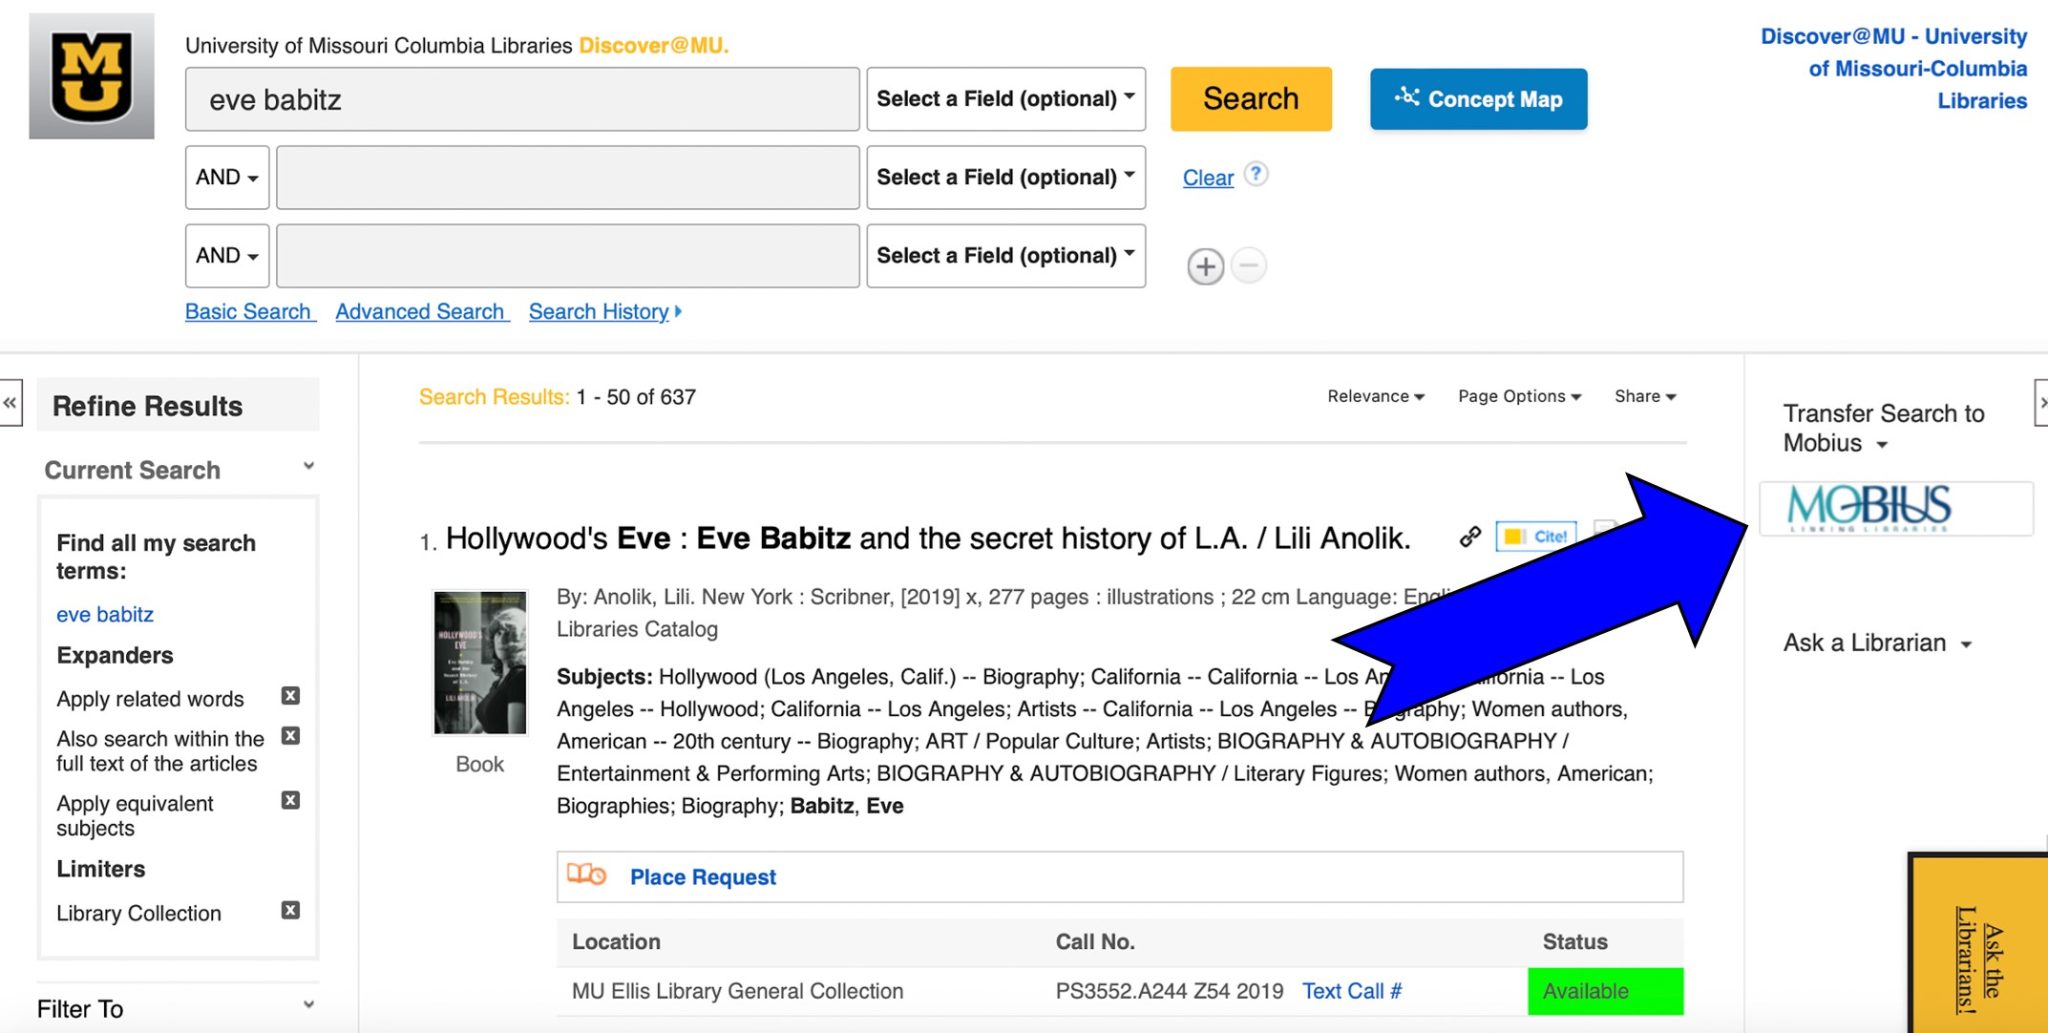Add a search row with plus icon
The height and width of the screenshot is (1033, 2048).
(1205, 267)
